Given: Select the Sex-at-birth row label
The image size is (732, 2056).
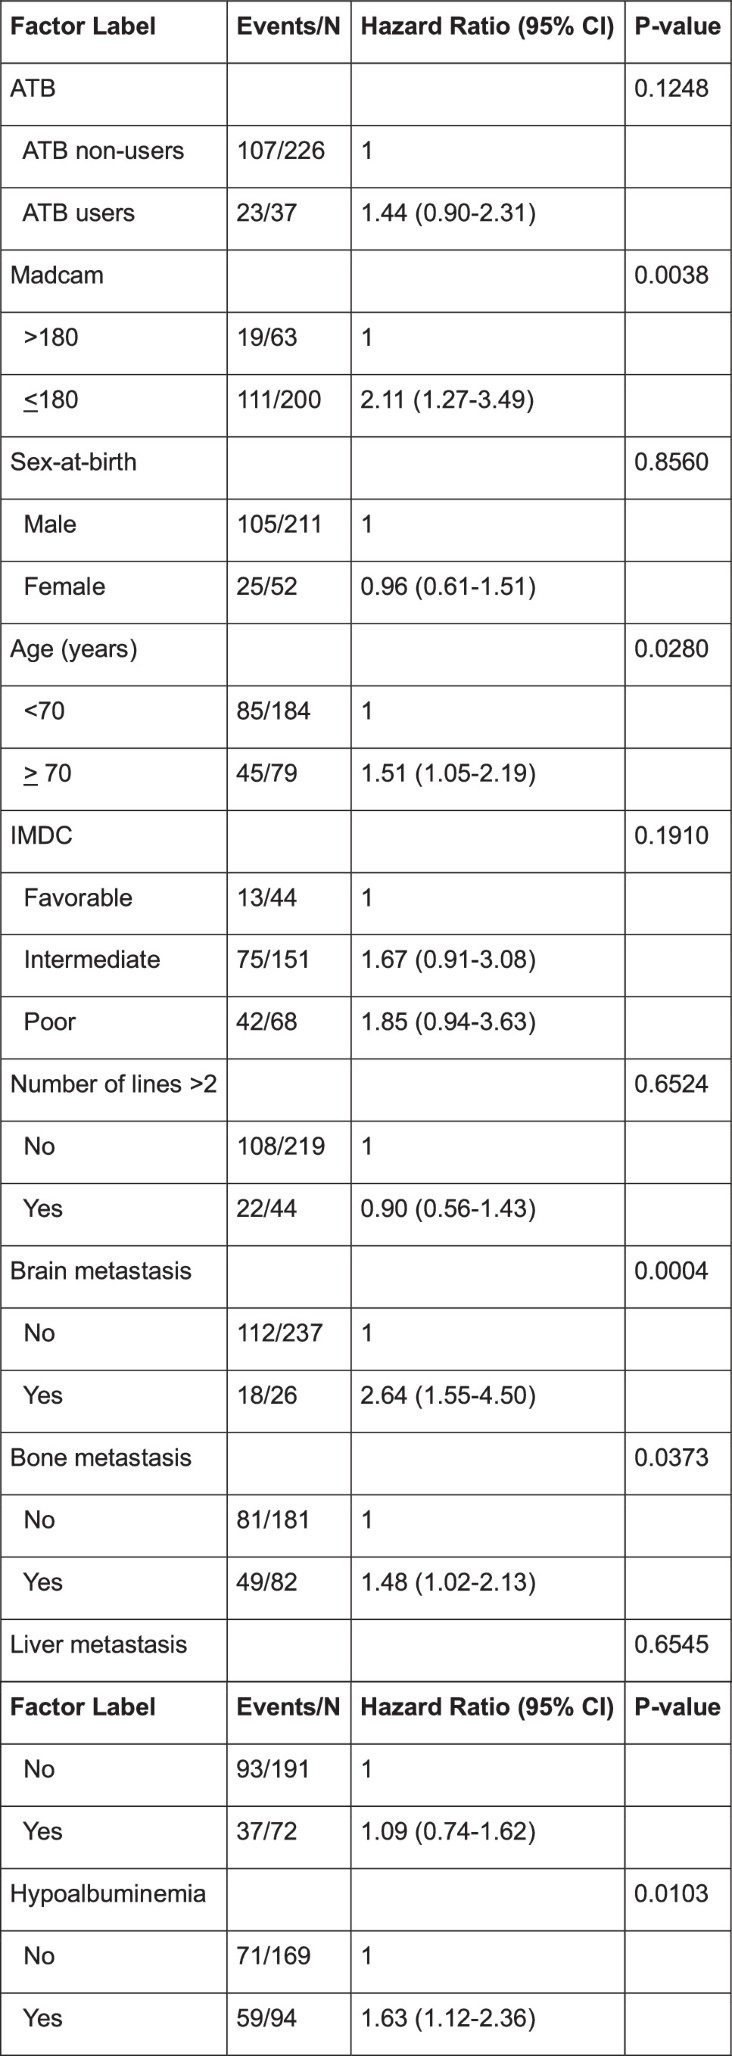Looking at the screenshot, I should (x=73, y=462).
